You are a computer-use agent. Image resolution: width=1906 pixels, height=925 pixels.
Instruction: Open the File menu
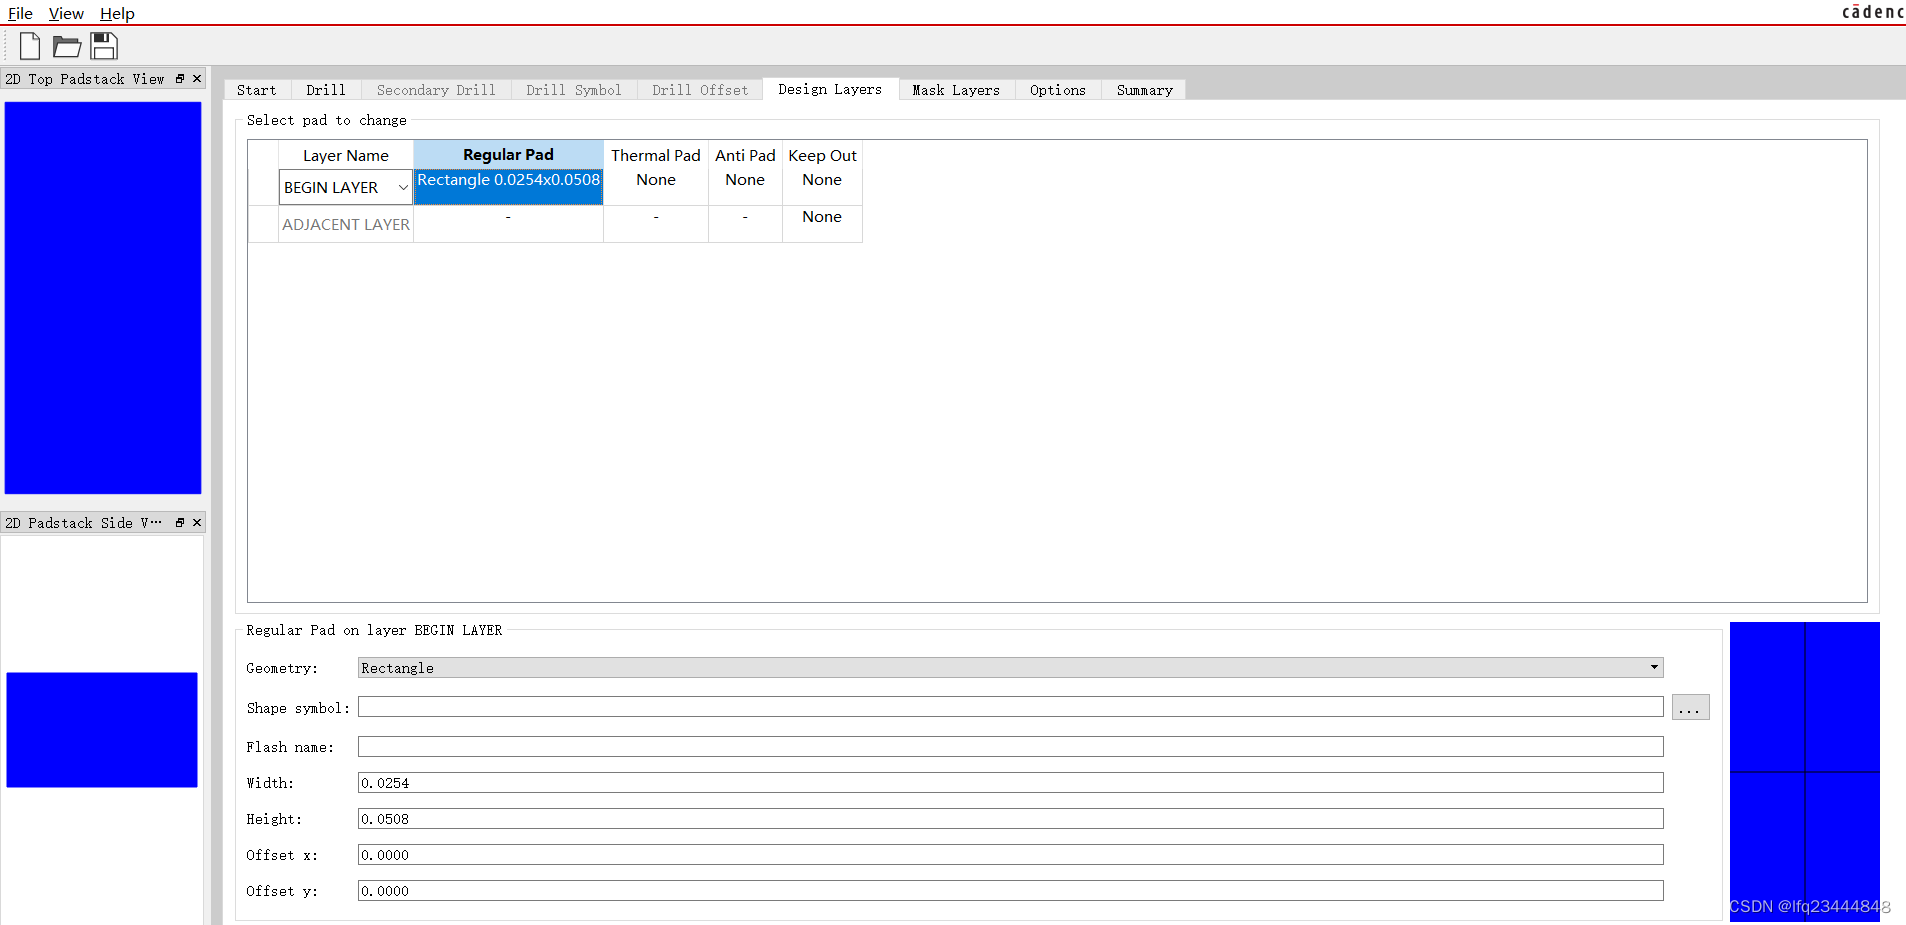pyautogui.click(x=20, y=13)
